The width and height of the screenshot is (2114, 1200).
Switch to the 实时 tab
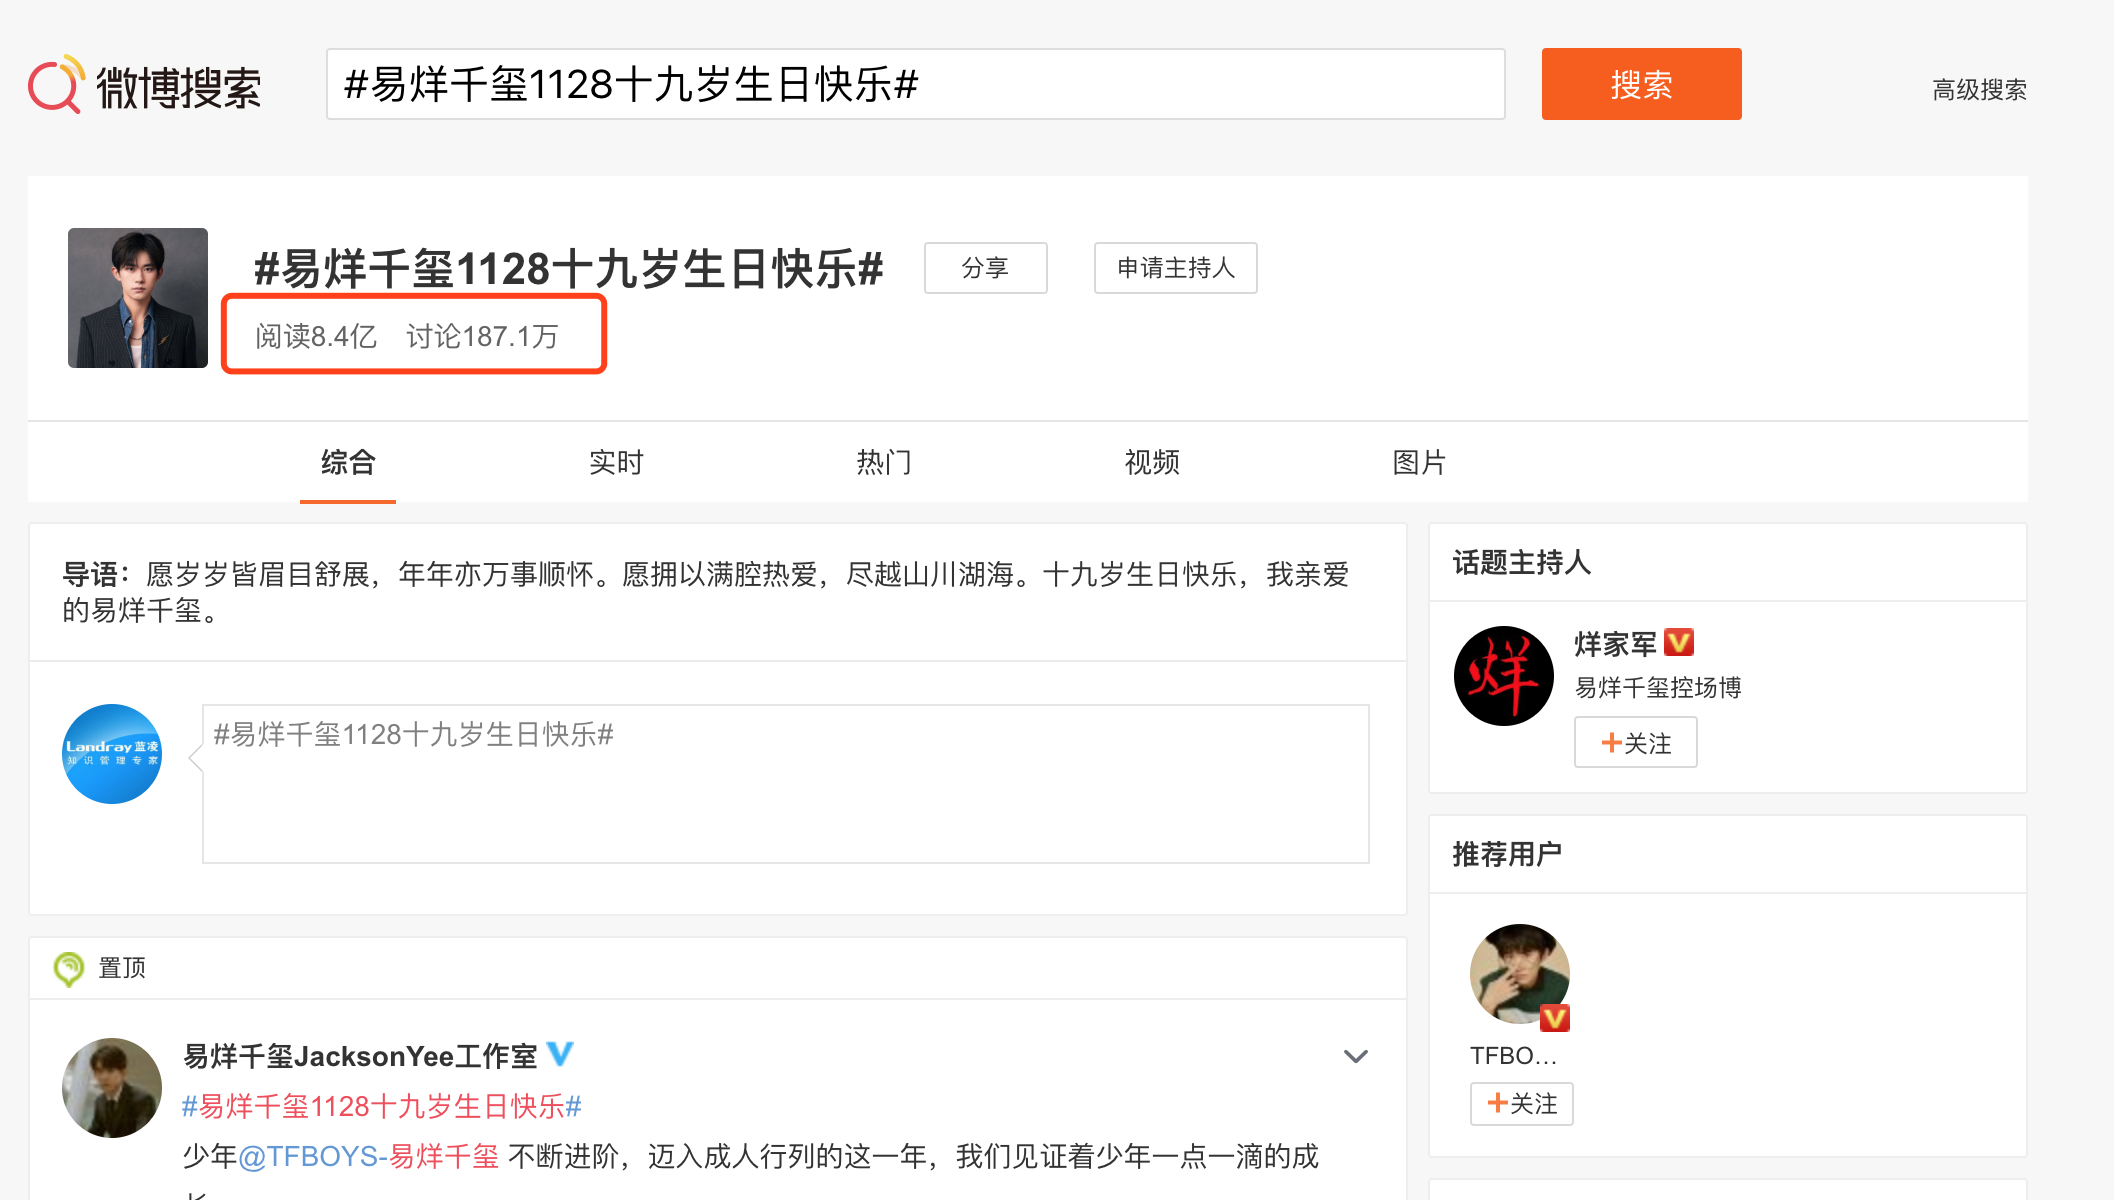pyautogui.click(x=616, y=462)
